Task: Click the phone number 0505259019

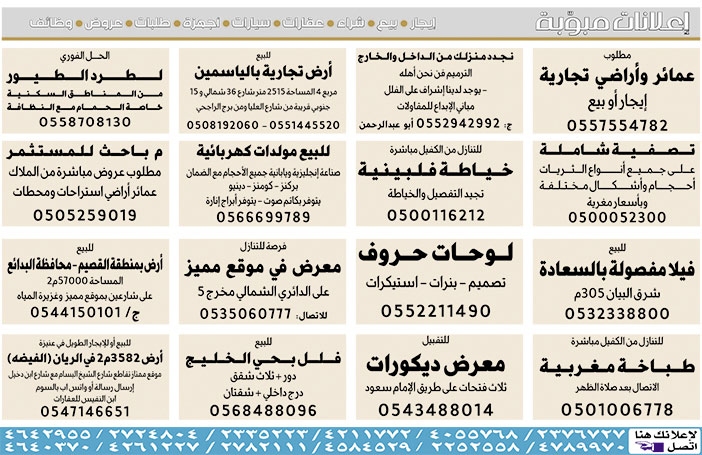Action: point(85,215)
